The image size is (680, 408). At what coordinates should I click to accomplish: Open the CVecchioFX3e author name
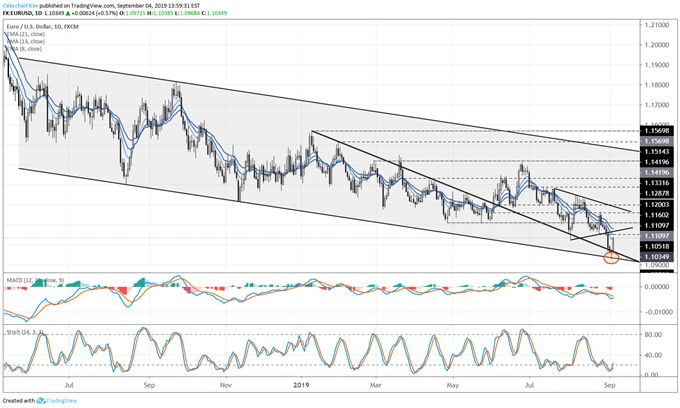tap(20, 7)
